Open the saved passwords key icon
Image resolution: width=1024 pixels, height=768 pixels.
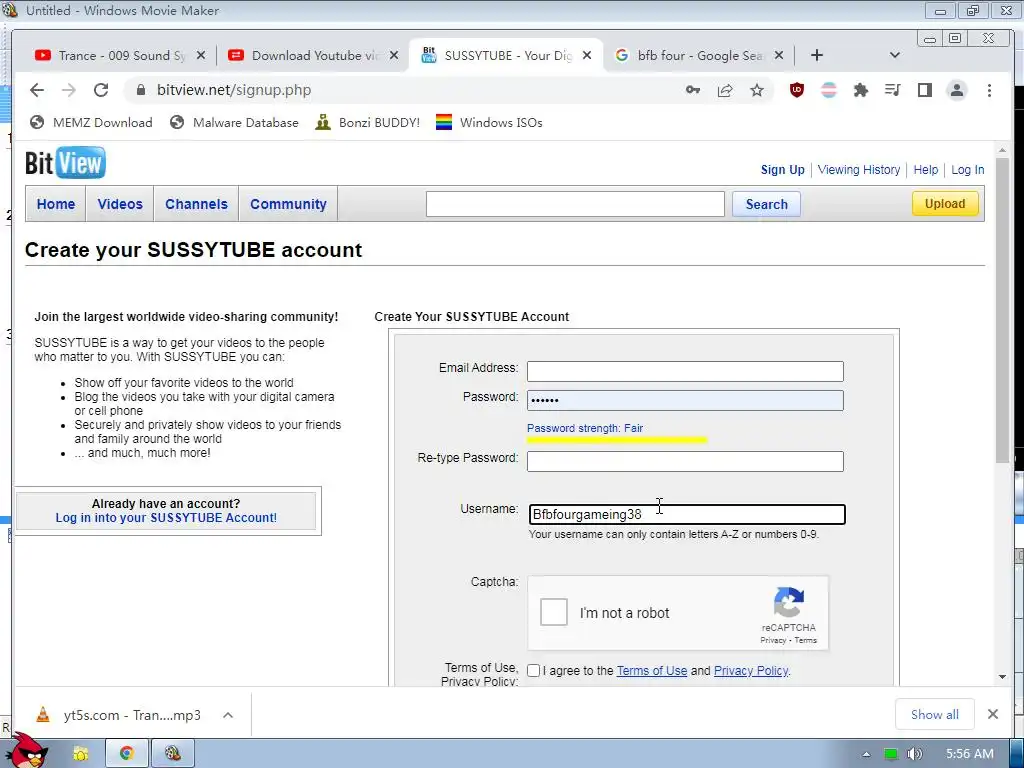[x=693, y=90]
